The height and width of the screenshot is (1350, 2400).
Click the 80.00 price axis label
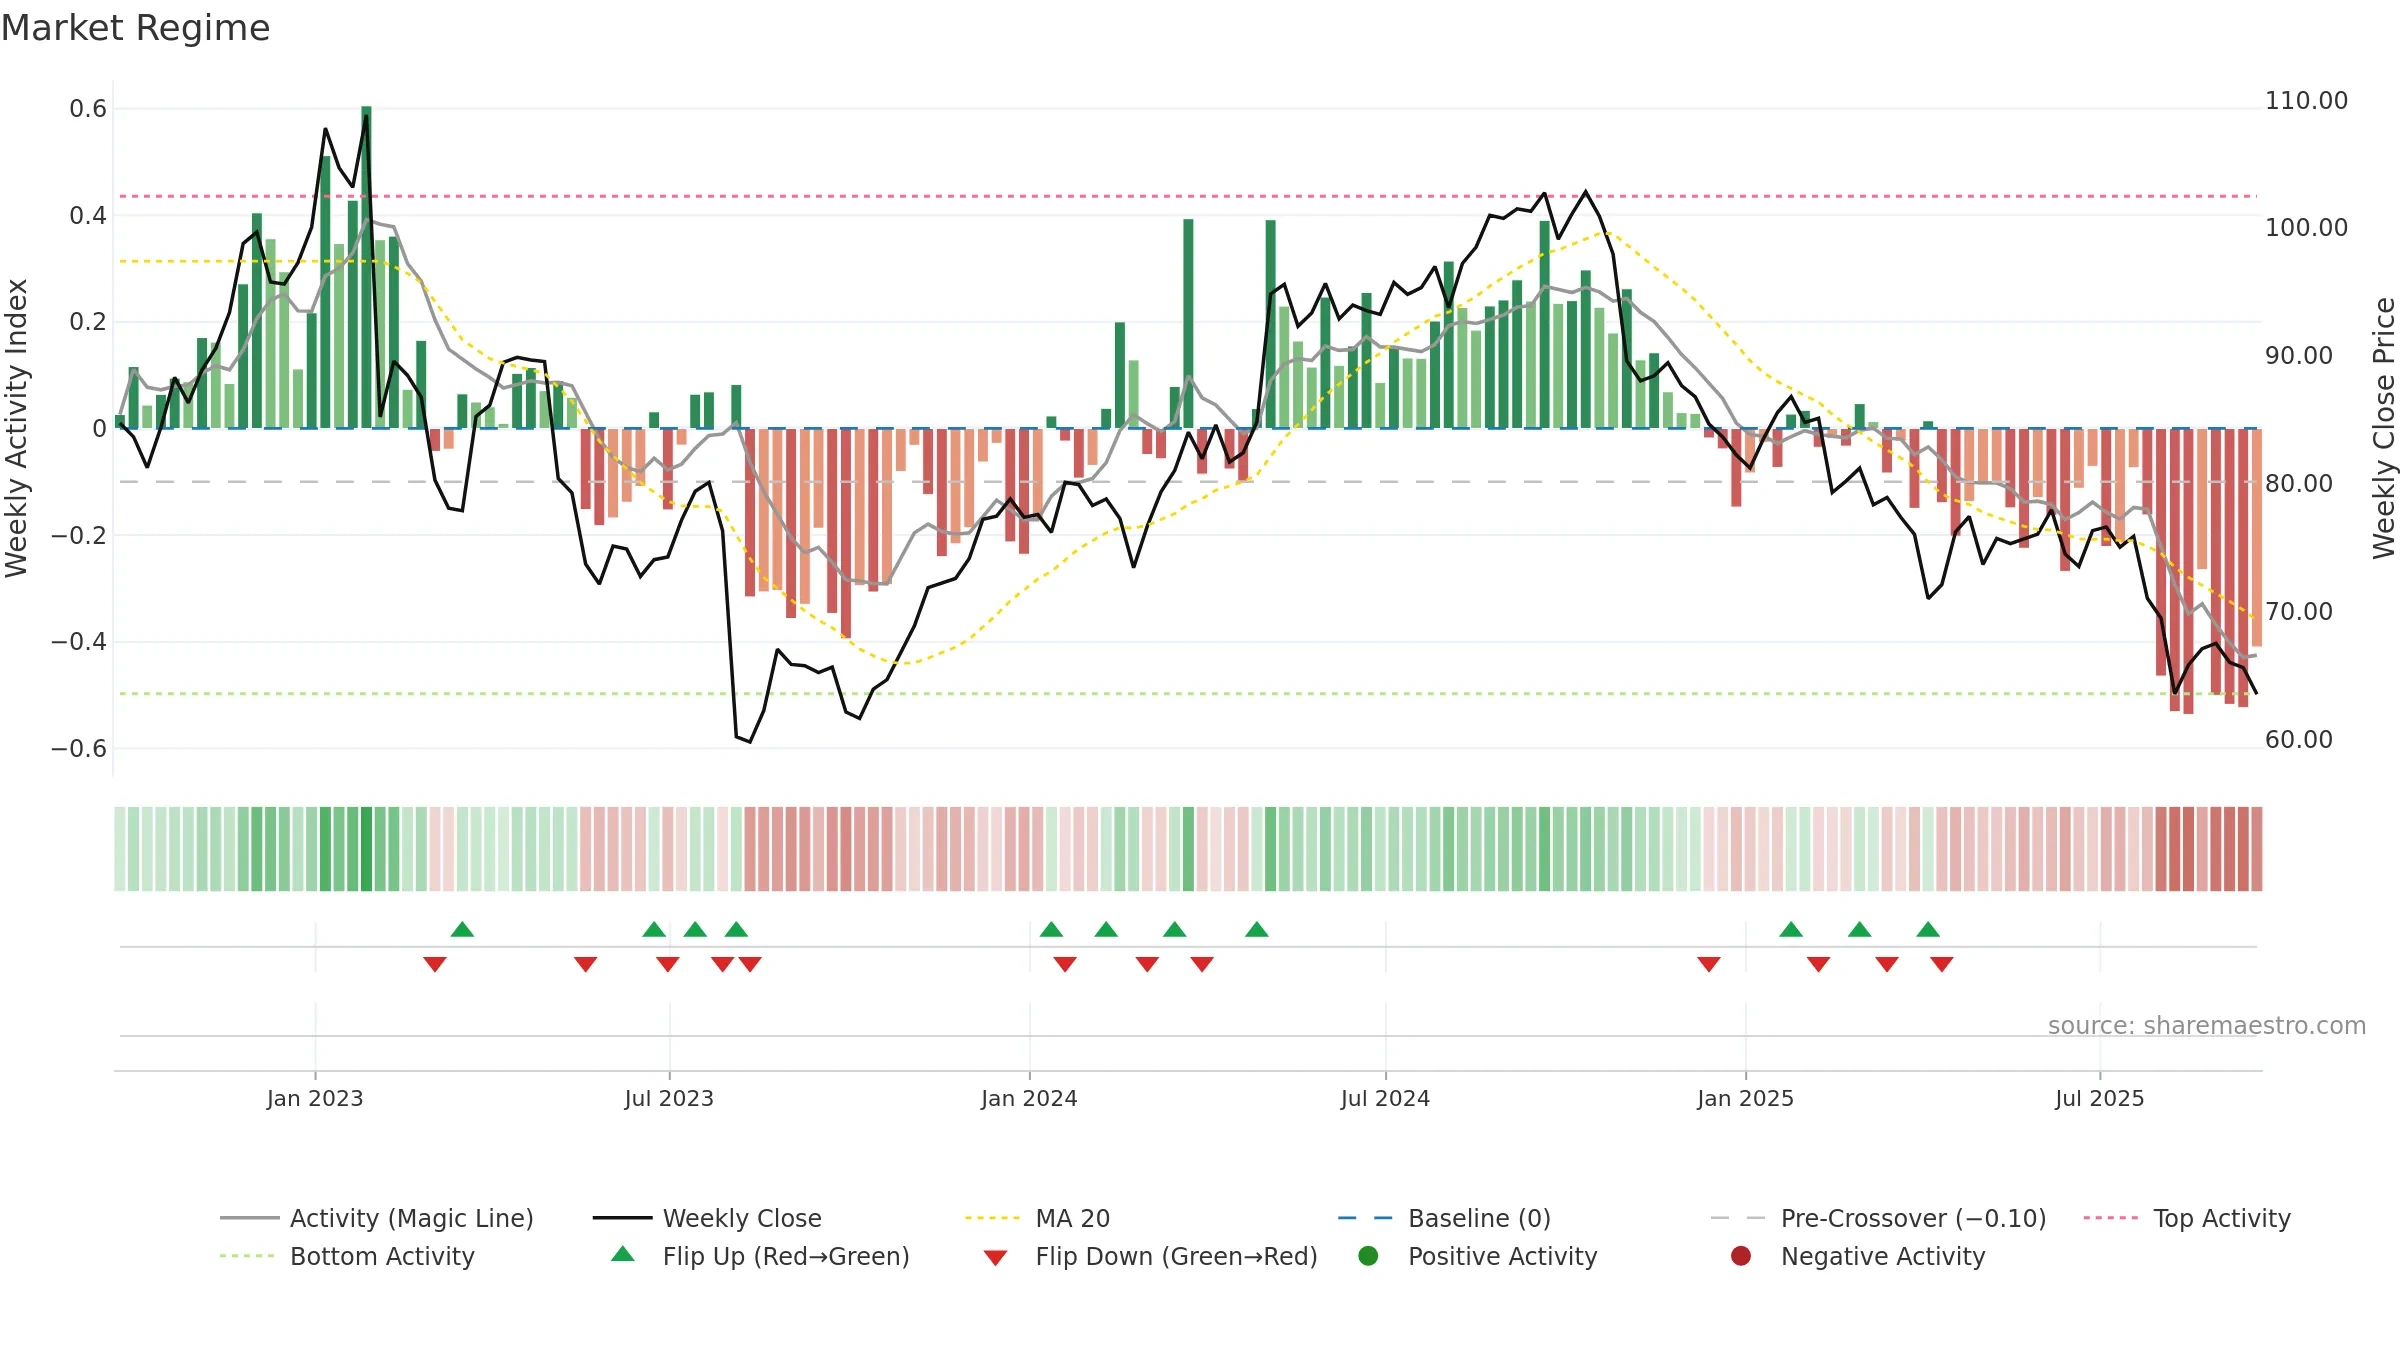coord(2299,483)
